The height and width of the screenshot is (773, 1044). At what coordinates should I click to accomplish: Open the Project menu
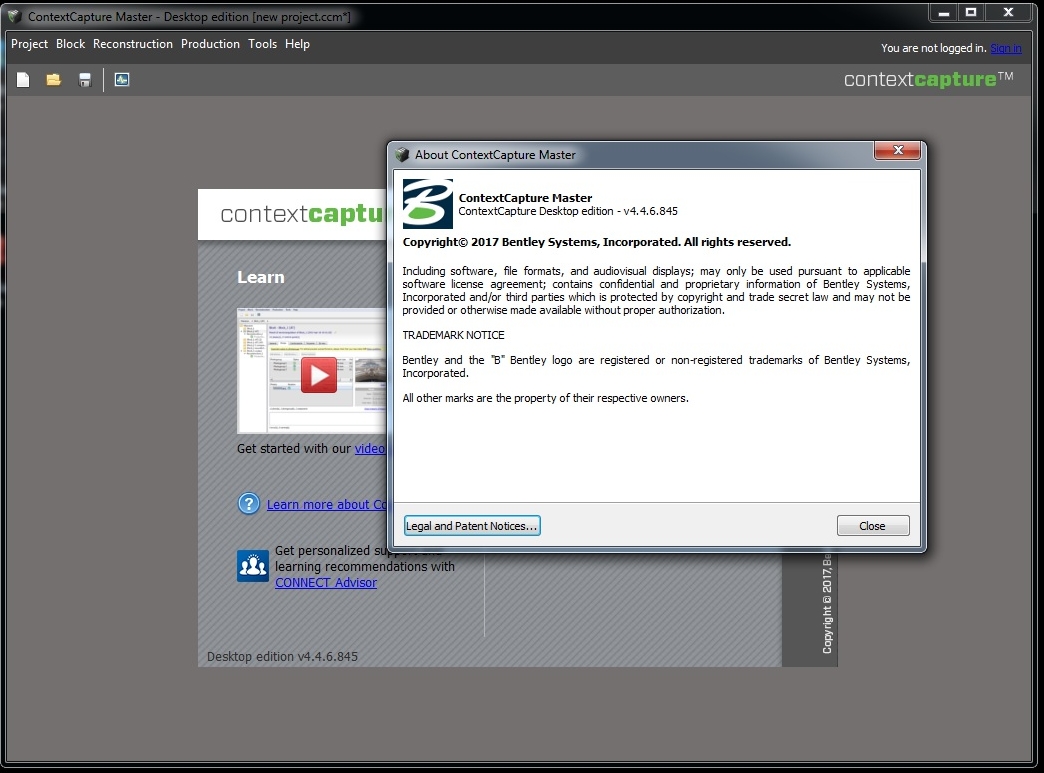click(29, 44)
